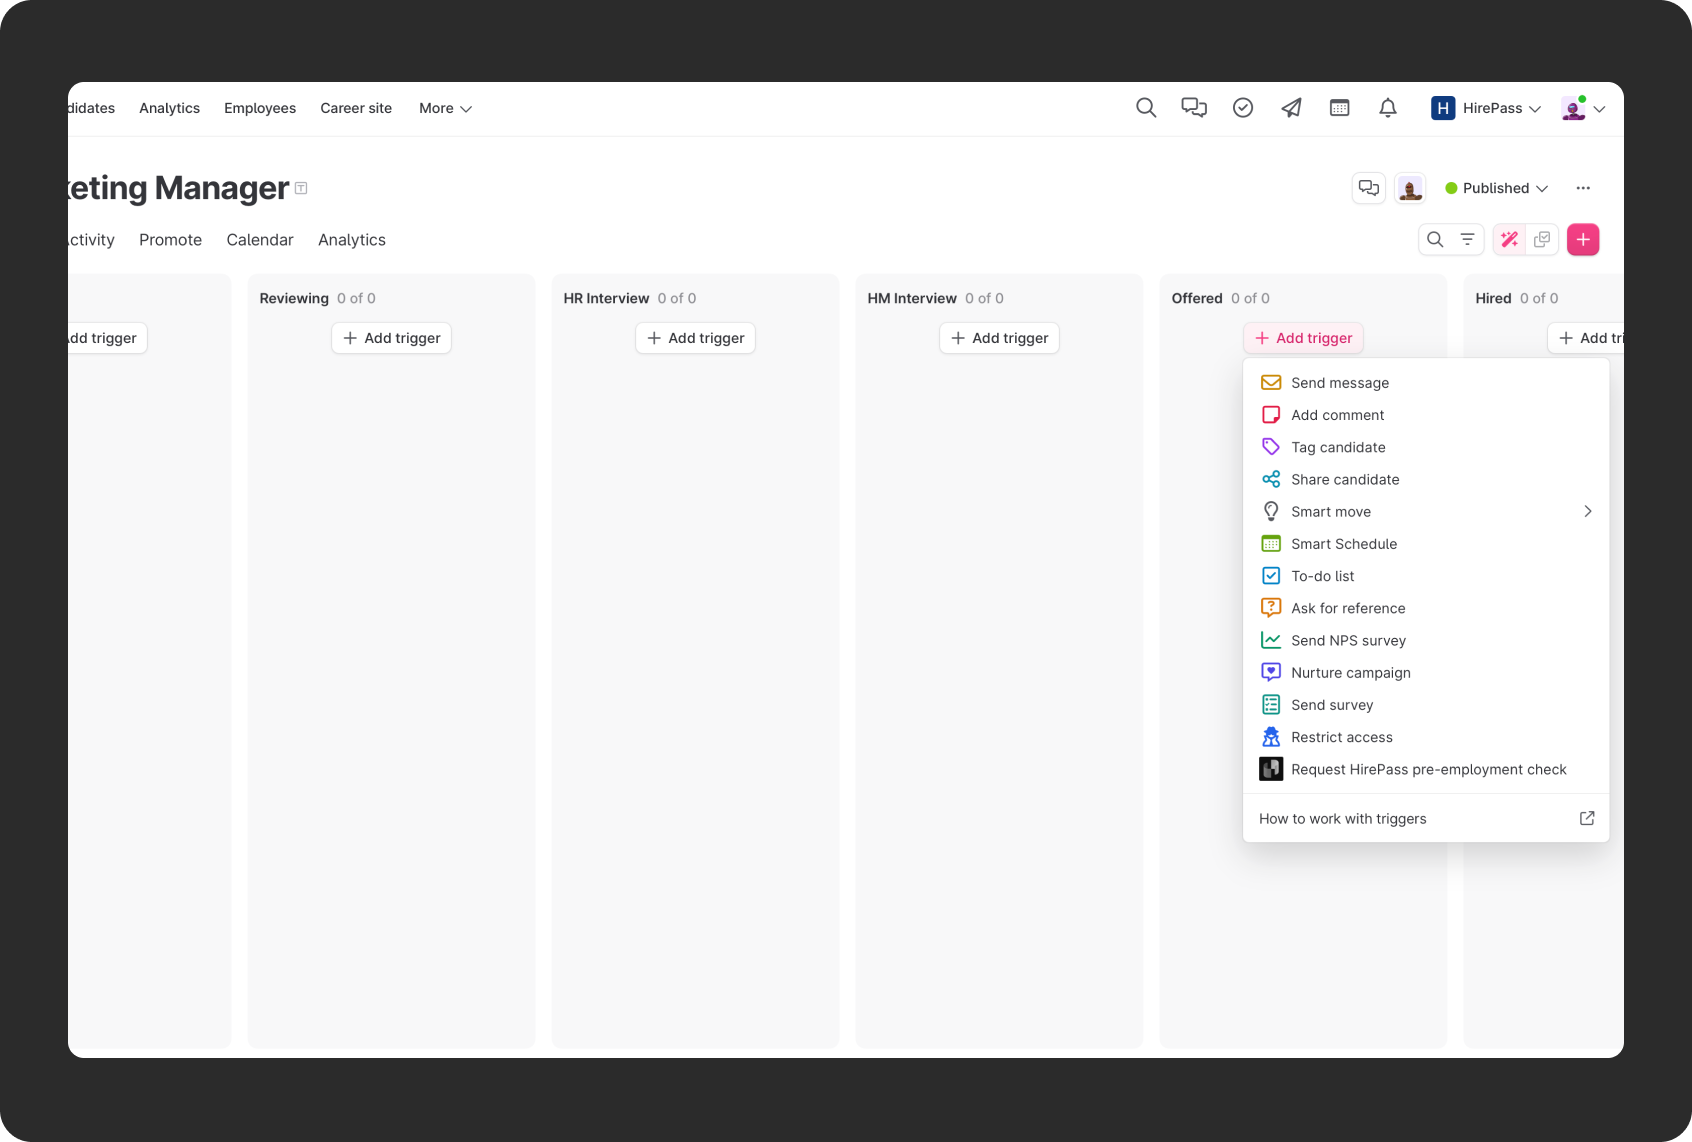Open How to work with triggers link
Viewport: 1692px width, 1142px height.
1426,819
